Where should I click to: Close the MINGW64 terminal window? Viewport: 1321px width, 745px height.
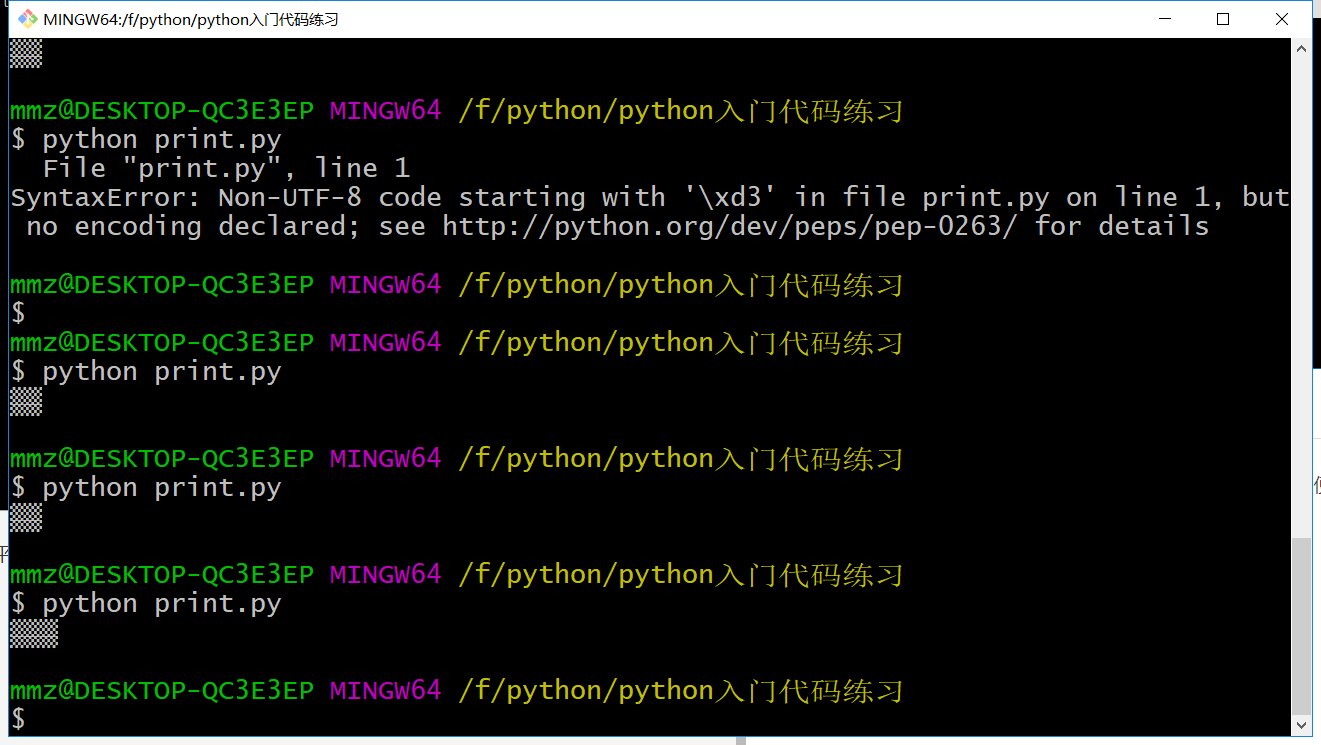click(1281, 19)
